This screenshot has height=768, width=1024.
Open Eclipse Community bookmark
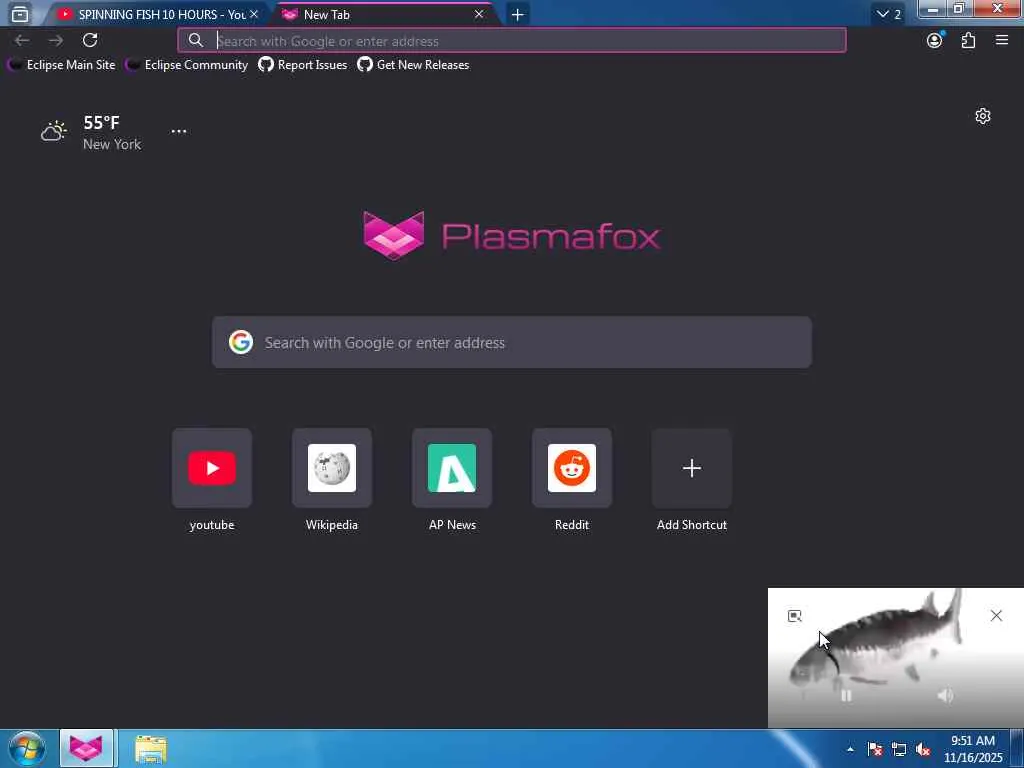[187, 65]
